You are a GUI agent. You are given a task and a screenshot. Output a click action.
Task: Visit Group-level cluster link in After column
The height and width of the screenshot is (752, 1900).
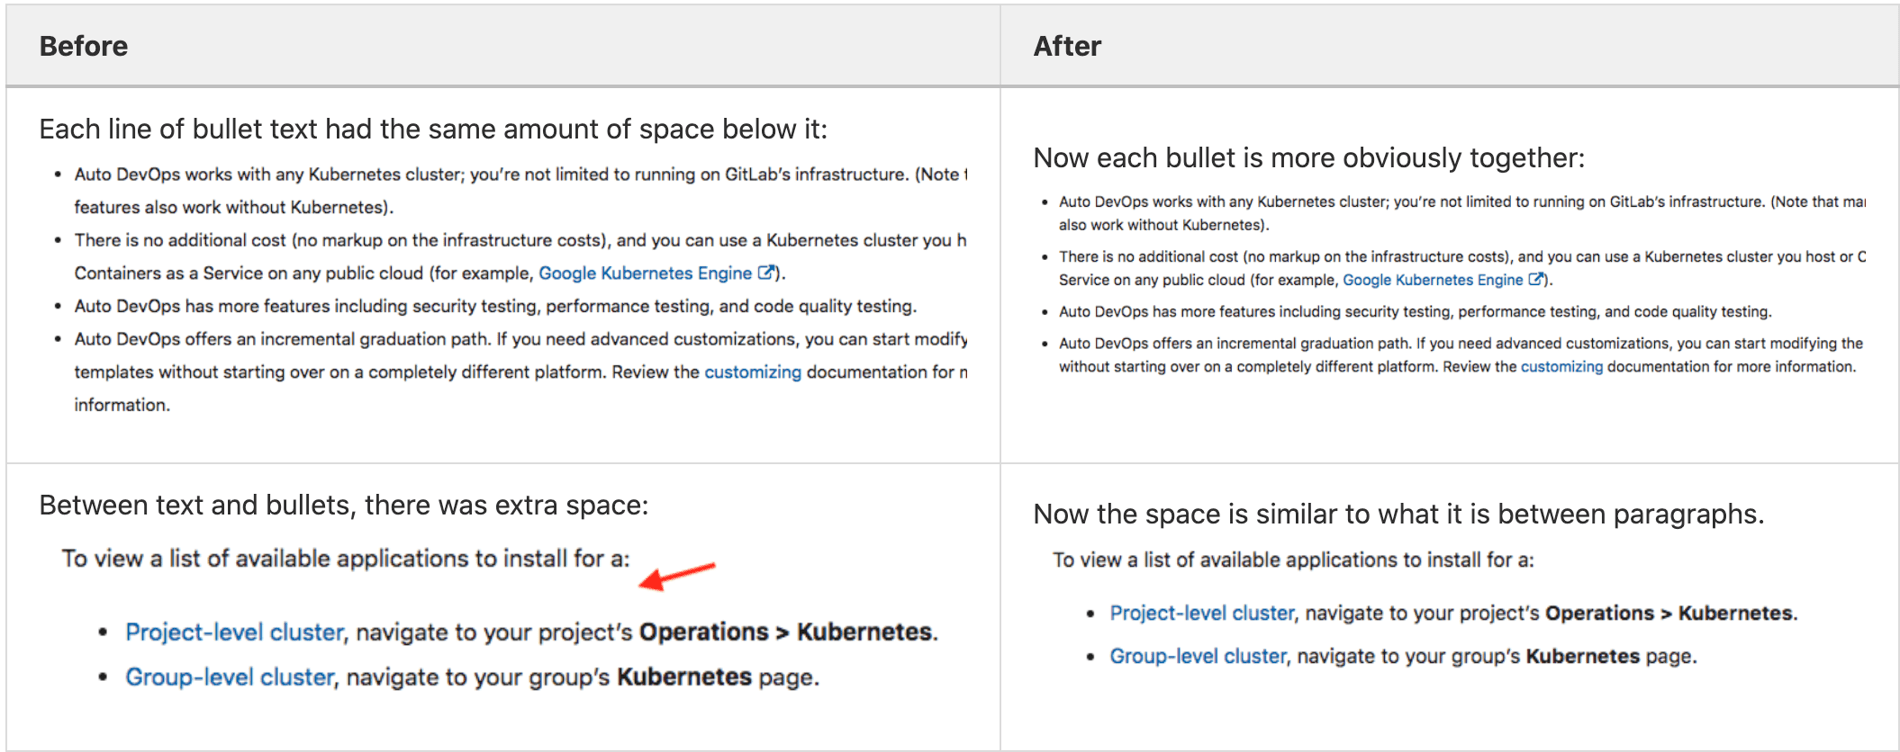(x=1197, y=656)
